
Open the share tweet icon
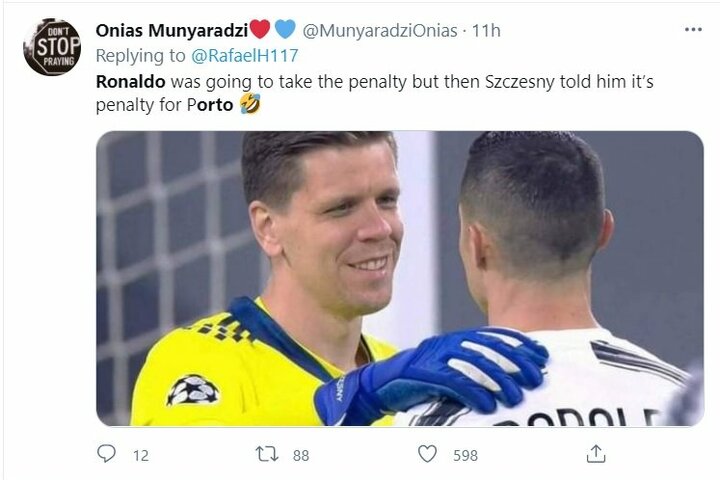point(596,454)
